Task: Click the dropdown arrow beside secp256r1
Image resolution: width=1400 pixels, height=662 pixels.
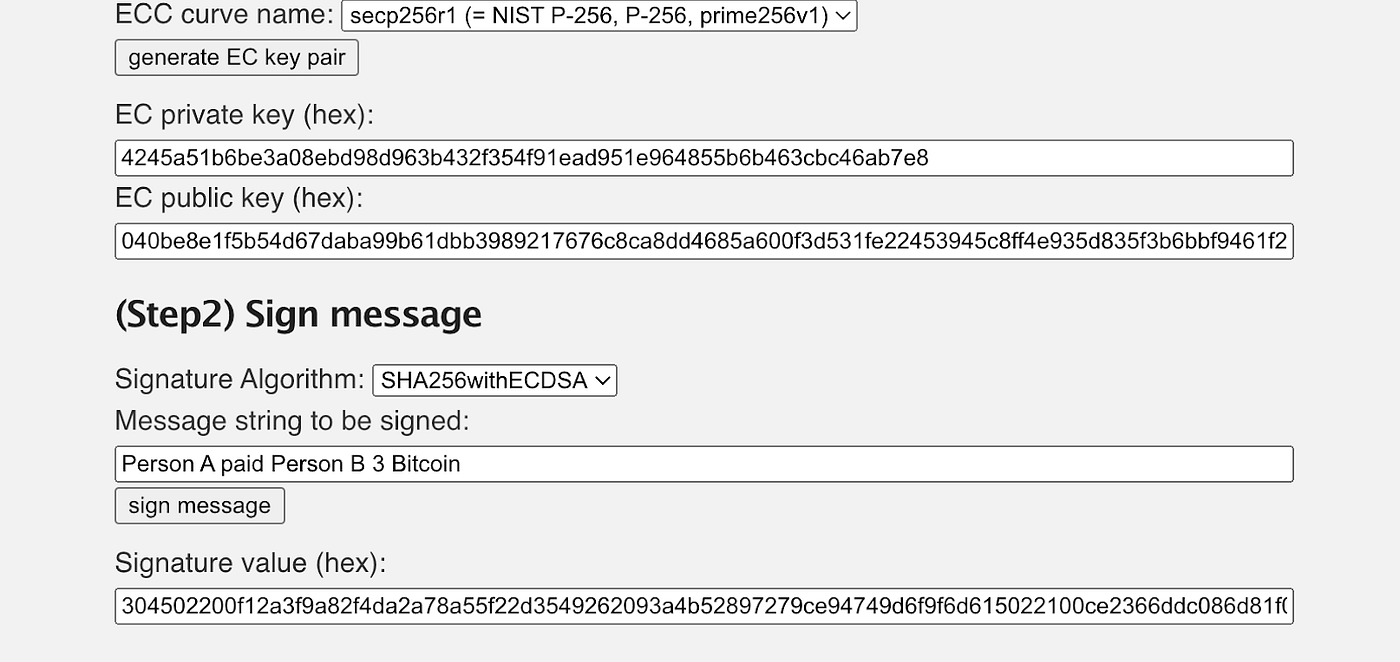Action: pyautogui.click(x=845, y=16)
